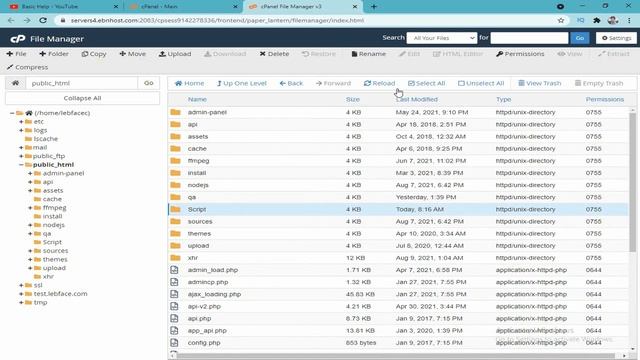Screen dimensions: 640x360
Task: Sort by the Size column header
Action: (x=353, y=99)
